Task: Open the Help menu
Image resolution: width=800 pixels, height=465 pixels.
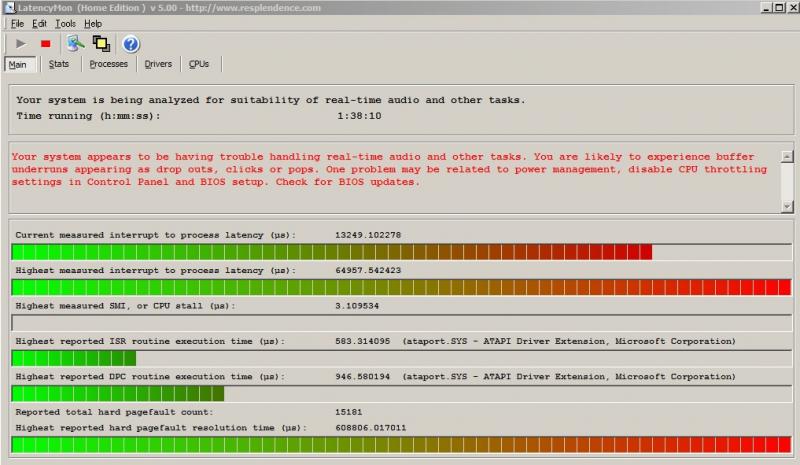Action: click(x=93, y=23)
